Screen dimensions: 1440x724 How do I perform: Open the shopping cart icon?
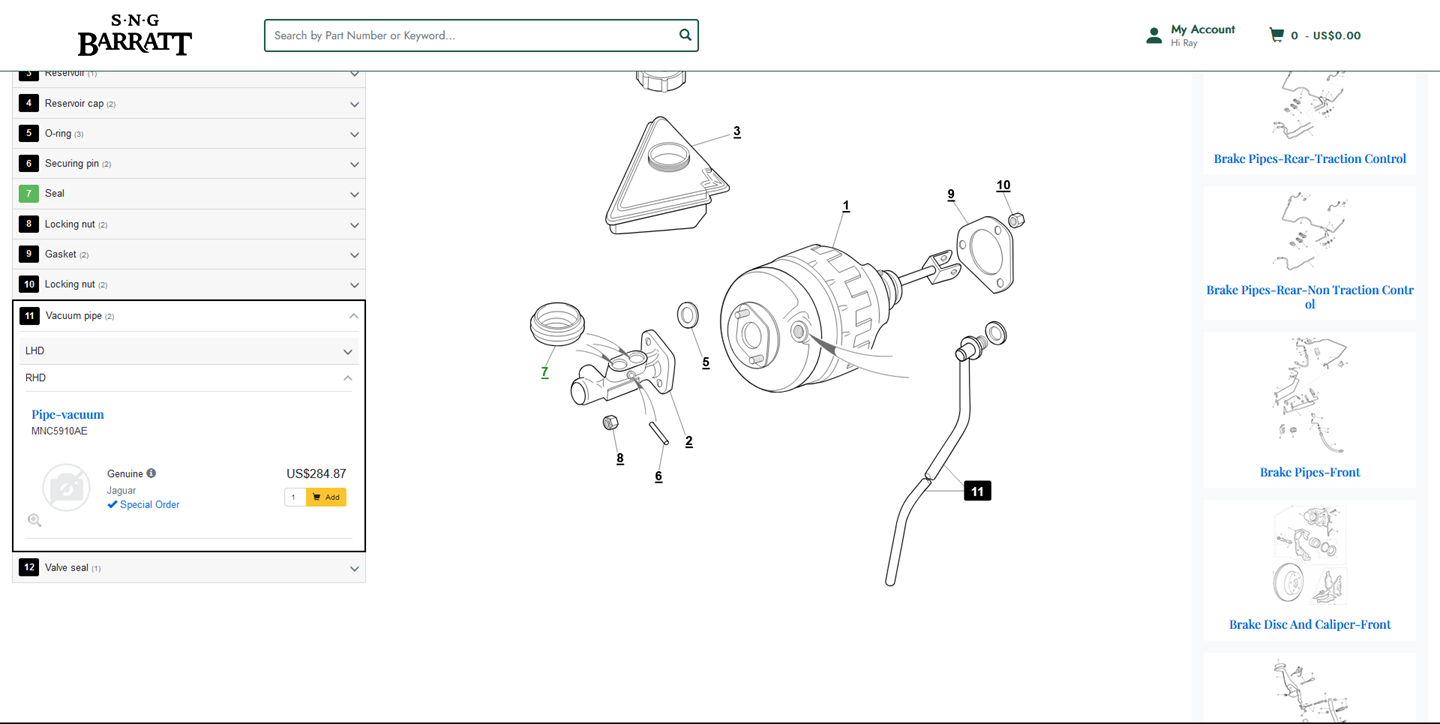(x=1276, y=35)
